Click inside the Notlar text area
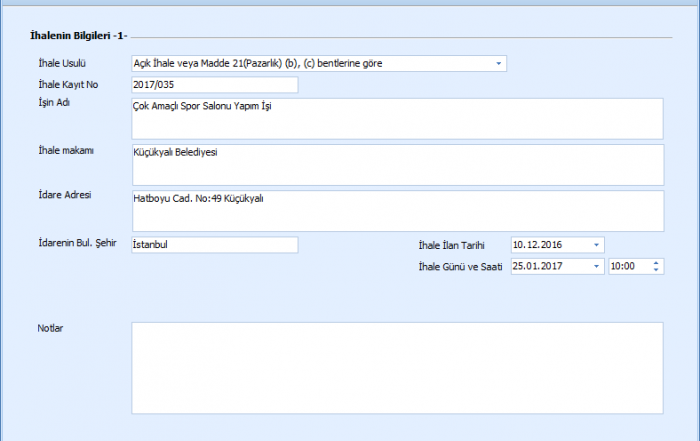Screen dimensions: 700x441 coord(396,367)
